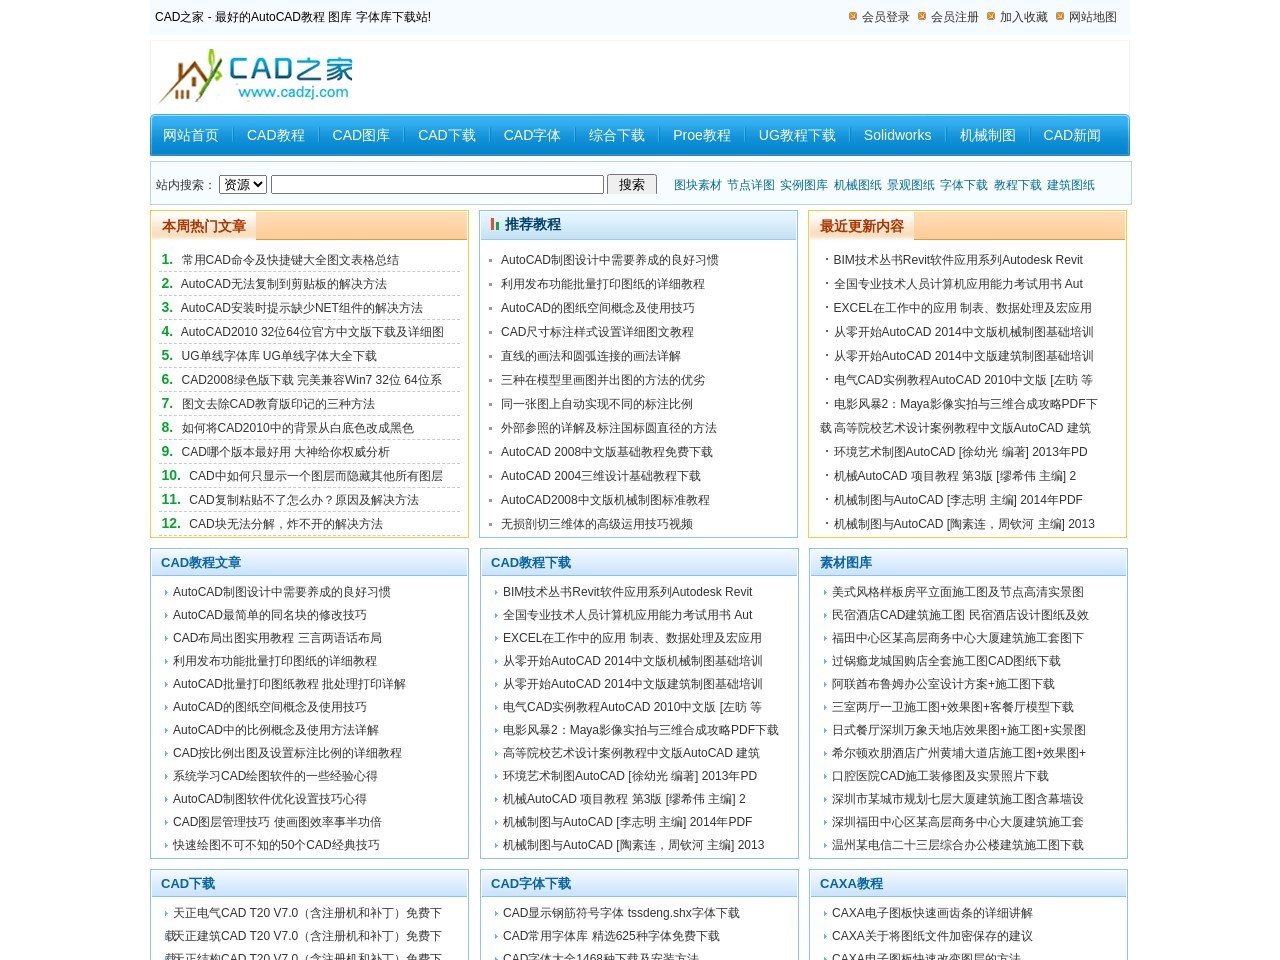This screenshot has height=960, width=1280.
Task: Open CAD尺寸标注样式设置详细图文教程
Action: (x=597, y=332)
